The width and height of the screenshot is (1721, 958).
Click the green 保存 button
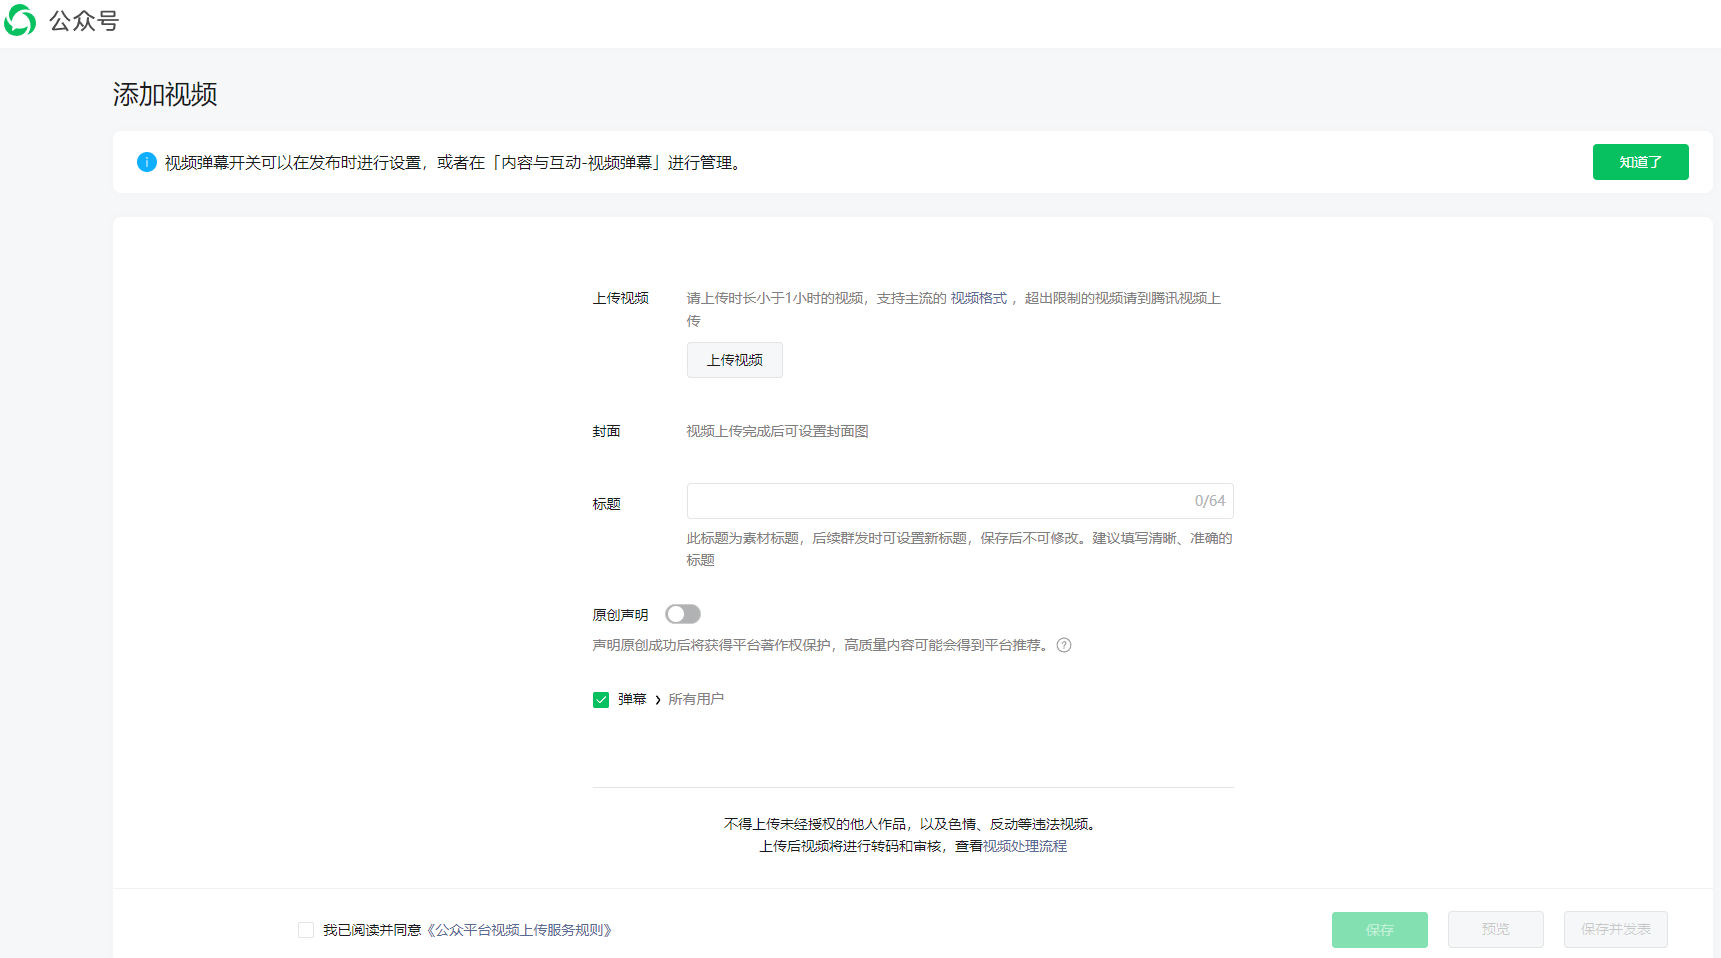1379,930
